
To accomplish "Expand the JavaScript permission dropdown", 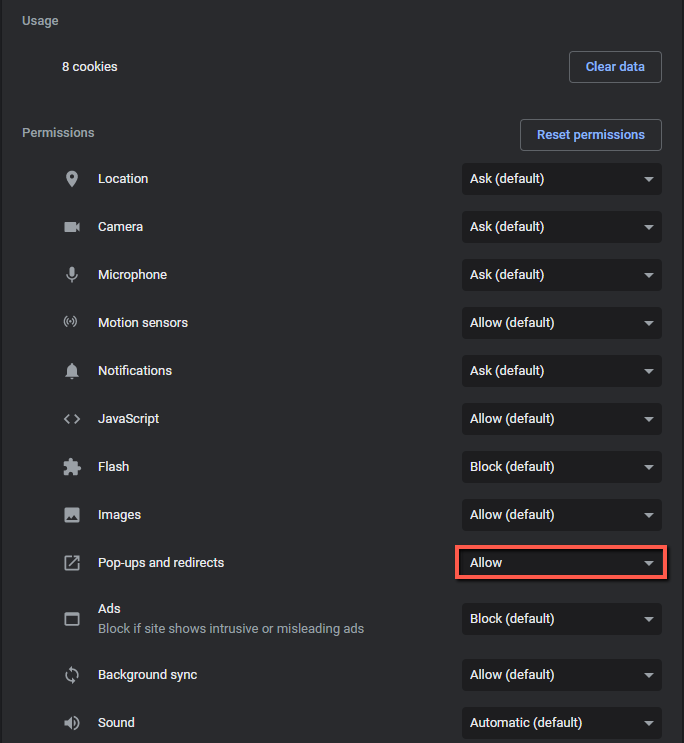I will (x=562, y=419).
